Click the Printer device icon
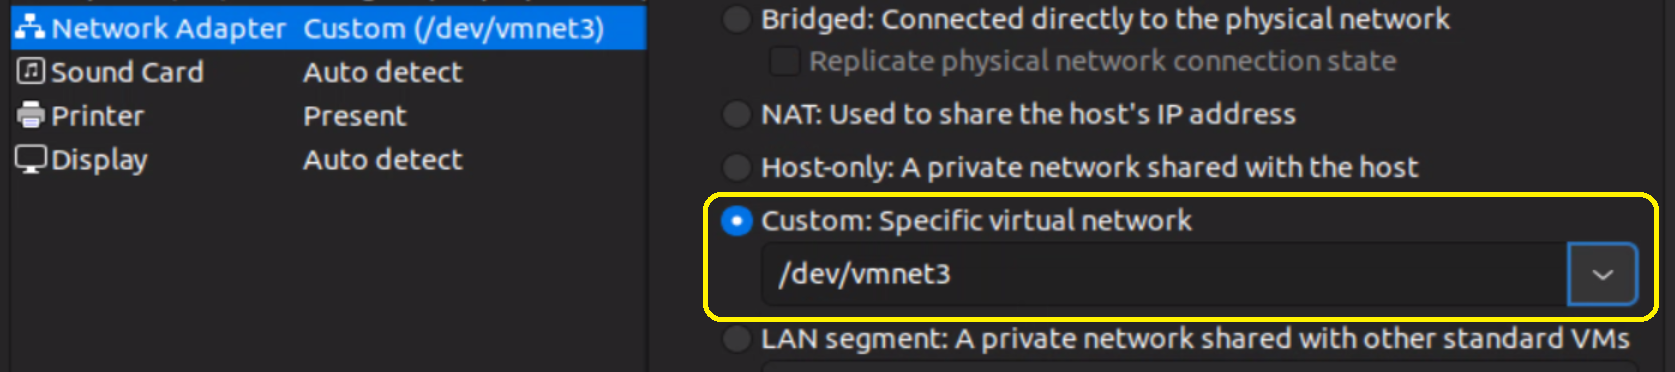The width and height of the screenshot is (1675, 372). [31, 115]
